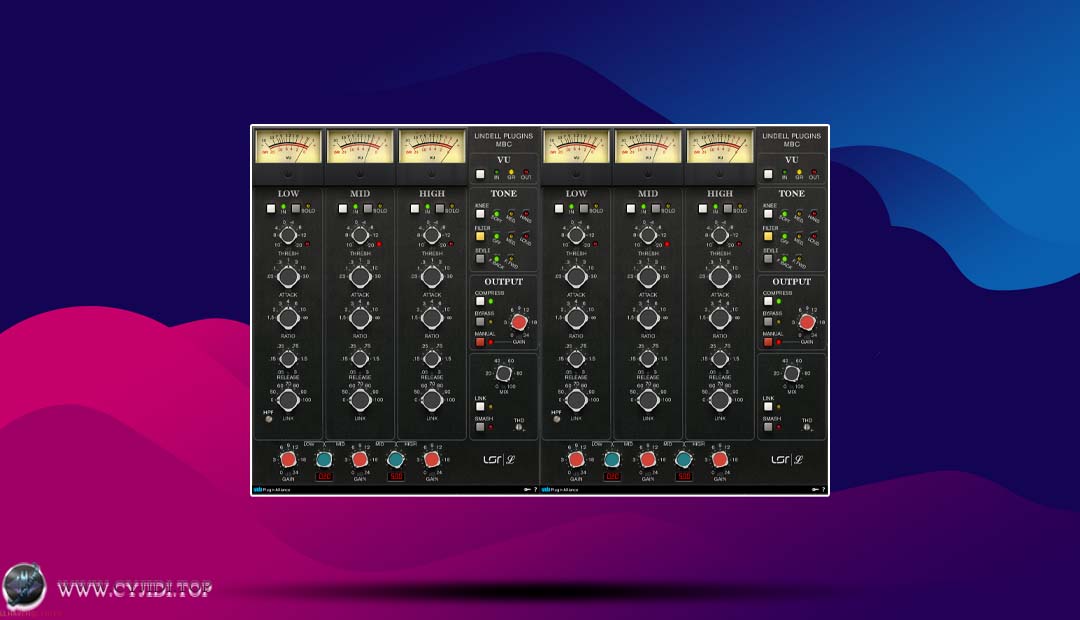1080x620 pixels.
Task: Toggle master LINK button in right plugin
Action: [768, 406]
